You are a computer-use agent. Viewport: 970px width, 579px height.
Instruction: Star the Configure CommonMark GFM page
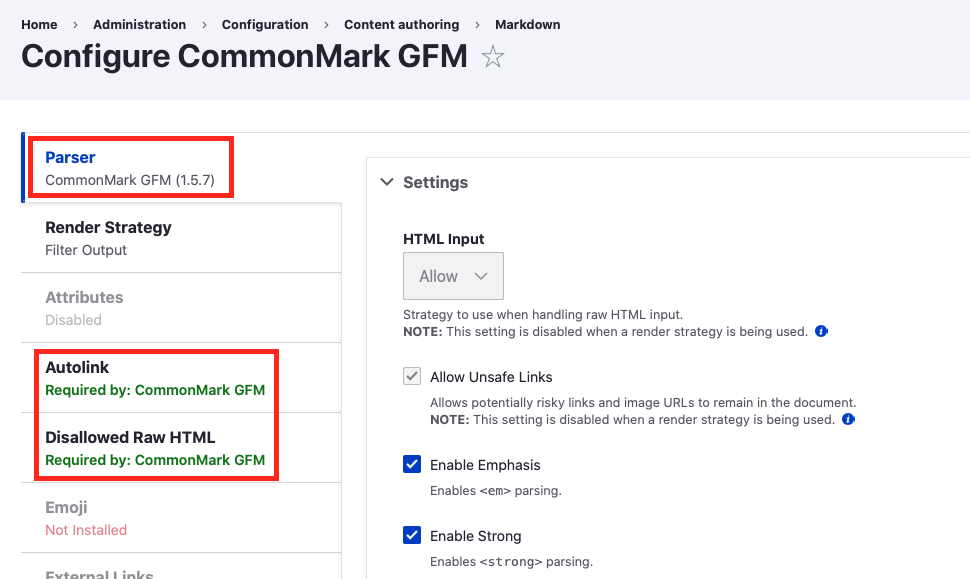click(x=492, y=57)
